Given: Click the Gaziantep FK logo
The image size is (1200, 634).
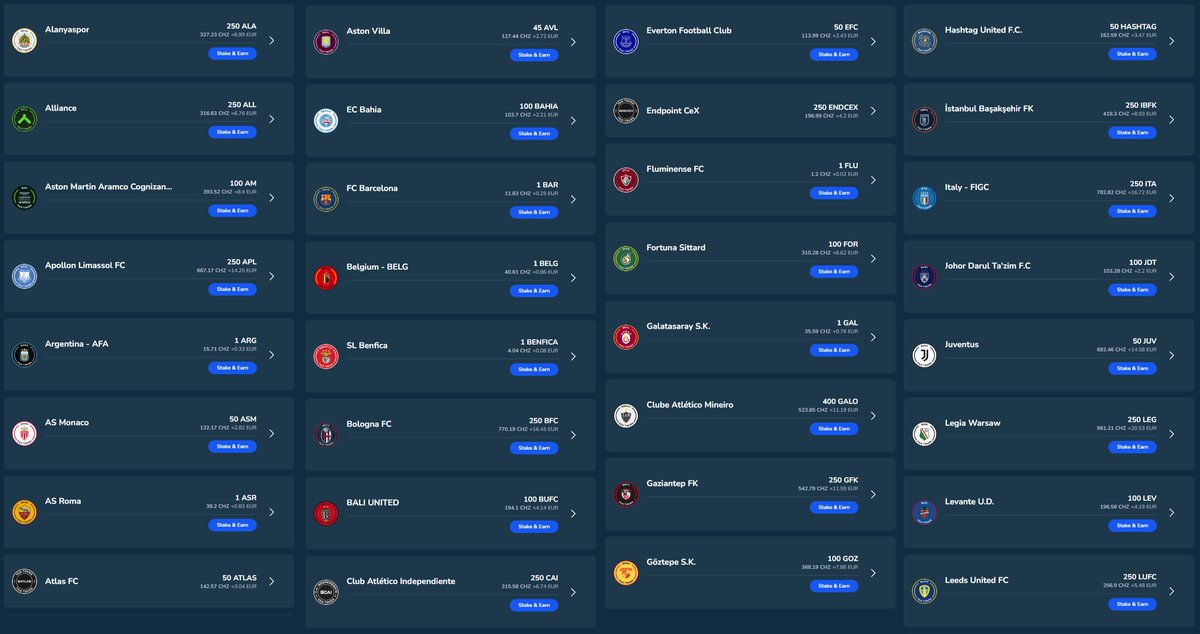Looking at the screenshot, I should pos(626,494).
